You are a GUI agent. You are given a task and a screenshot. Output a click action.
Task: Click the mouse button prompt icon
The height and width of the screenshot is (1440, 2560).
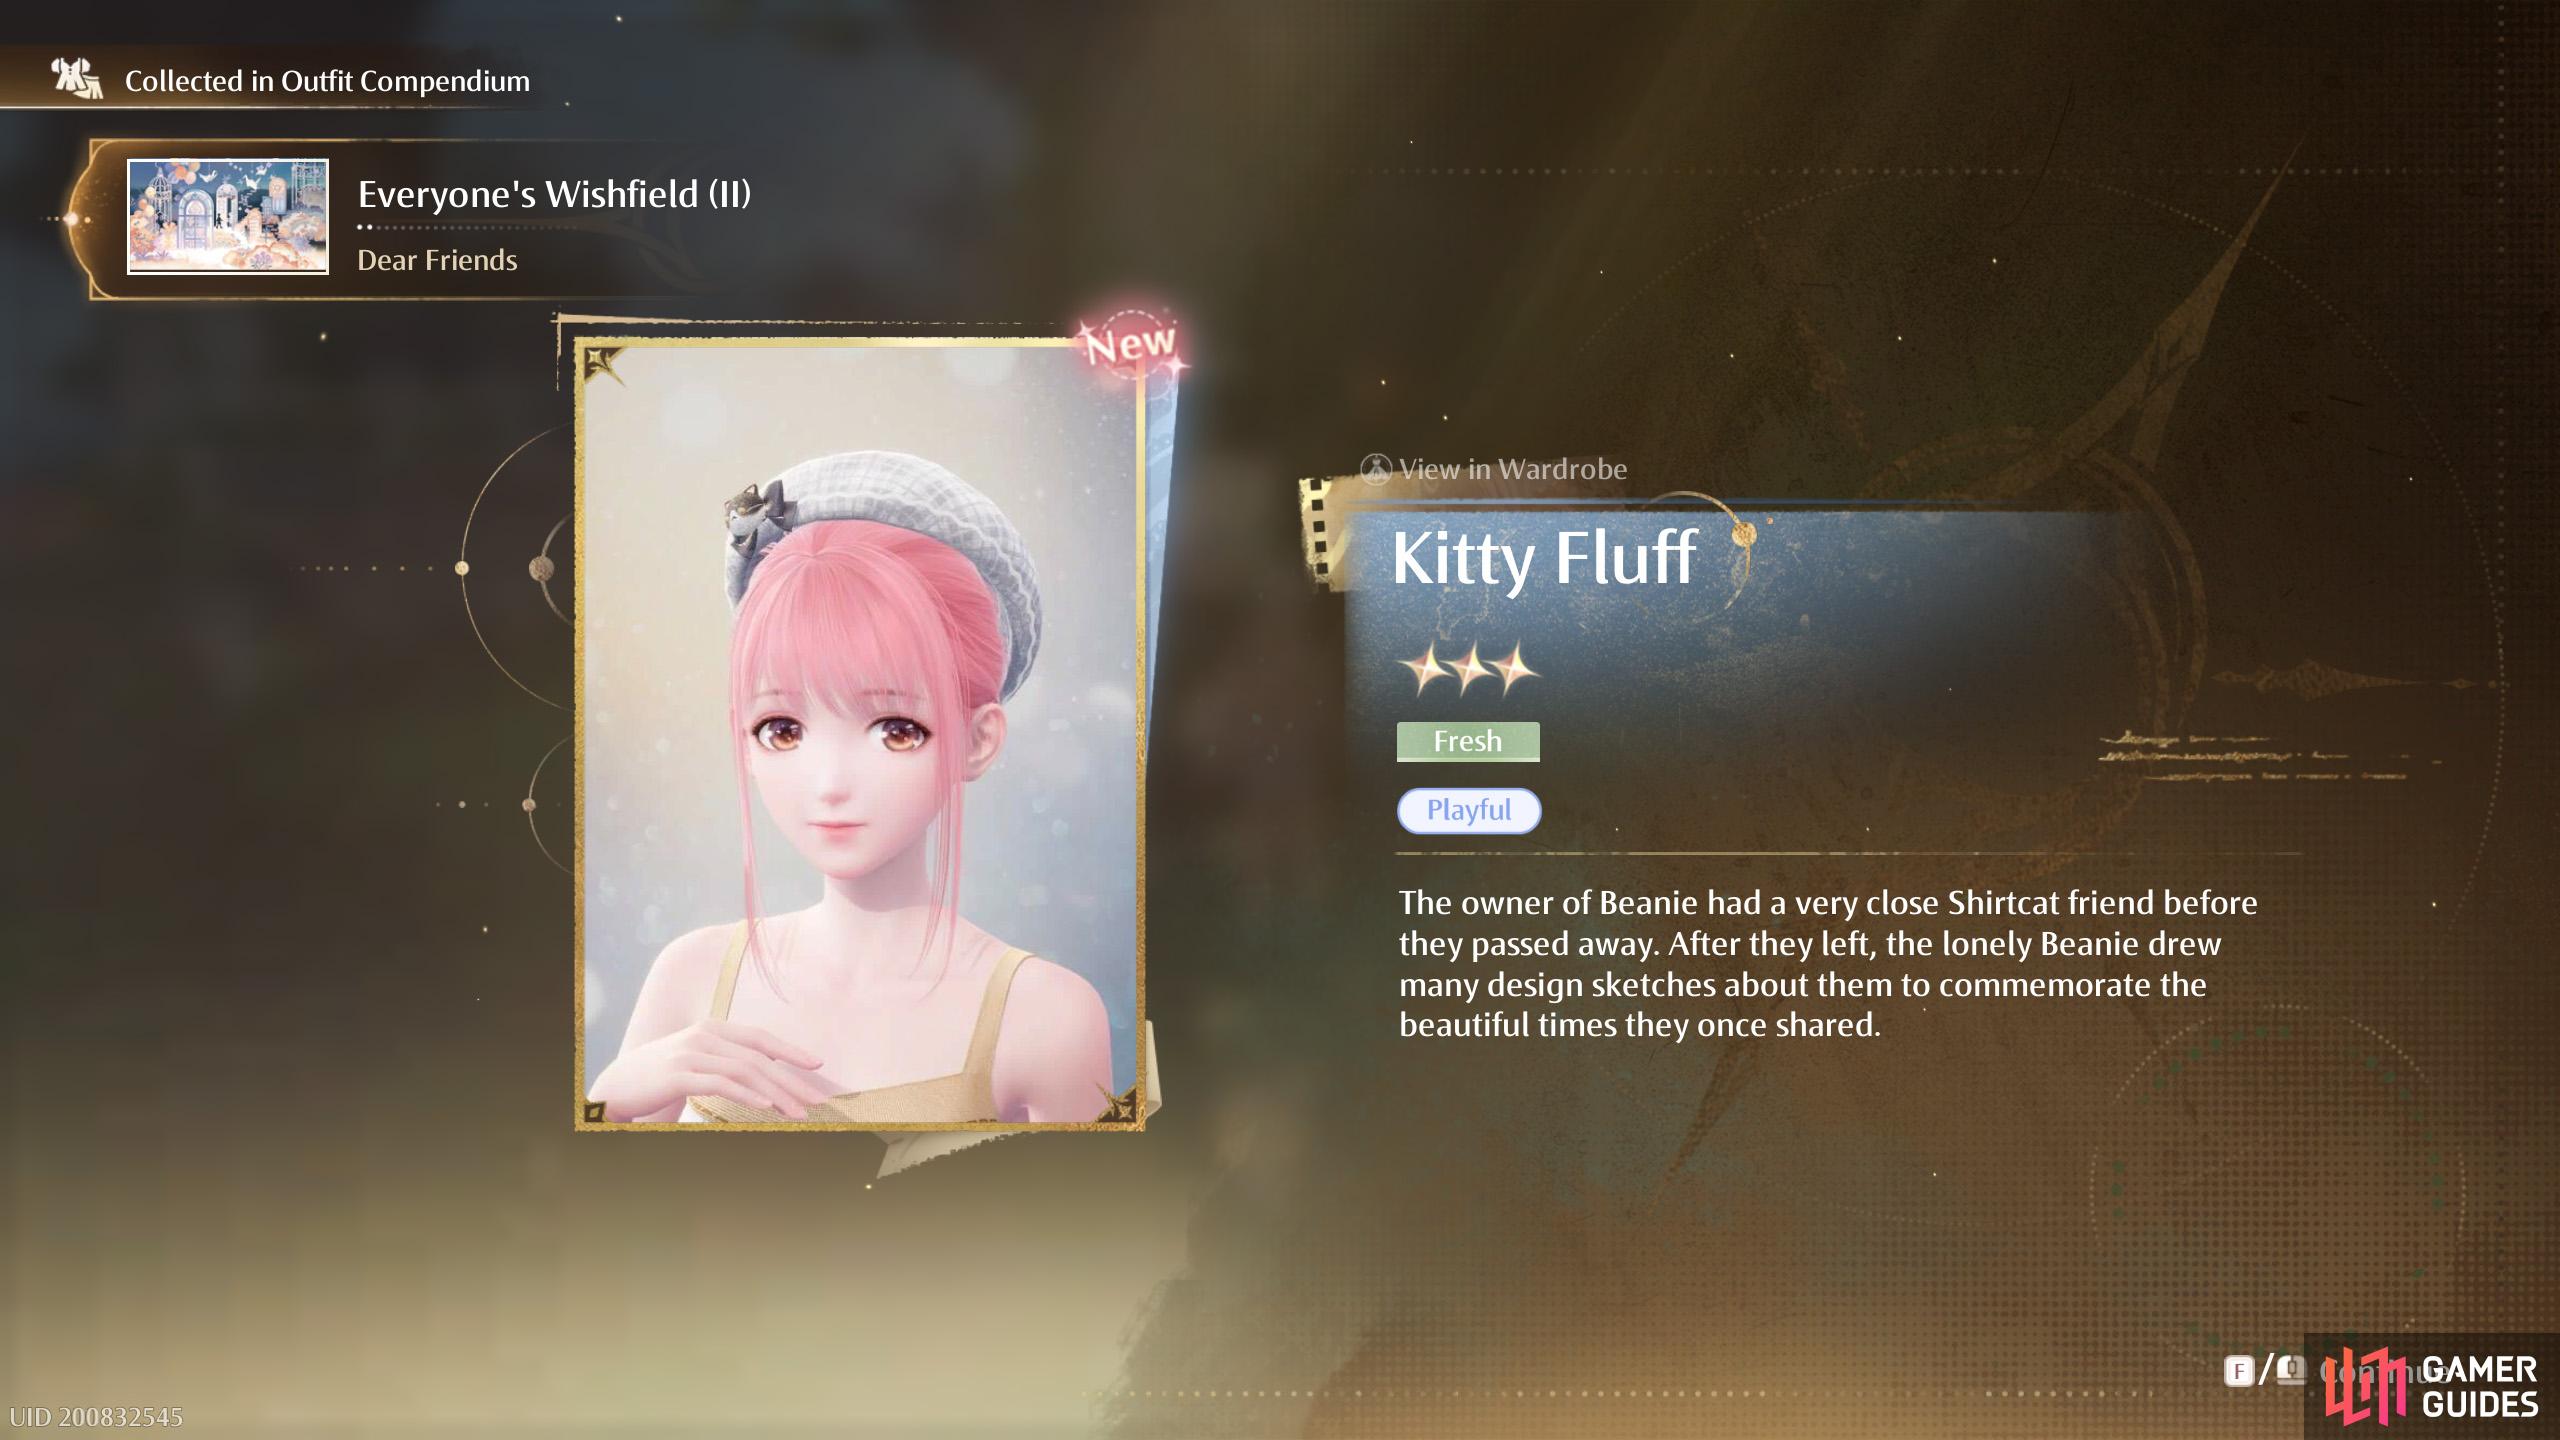(x=2291, y=1369)
